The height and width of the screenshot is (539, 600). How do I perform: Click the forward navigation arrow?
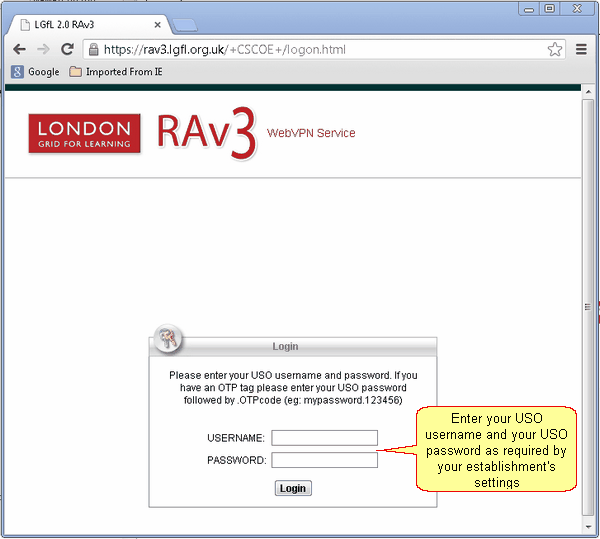pos(43,49)
